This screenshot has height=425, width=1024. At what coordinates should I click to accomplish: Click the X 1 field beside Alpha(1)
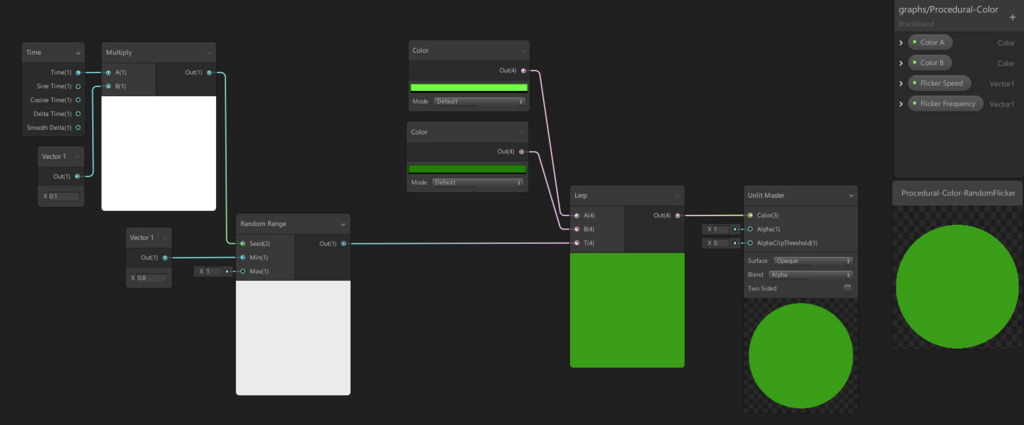[722, 229]
